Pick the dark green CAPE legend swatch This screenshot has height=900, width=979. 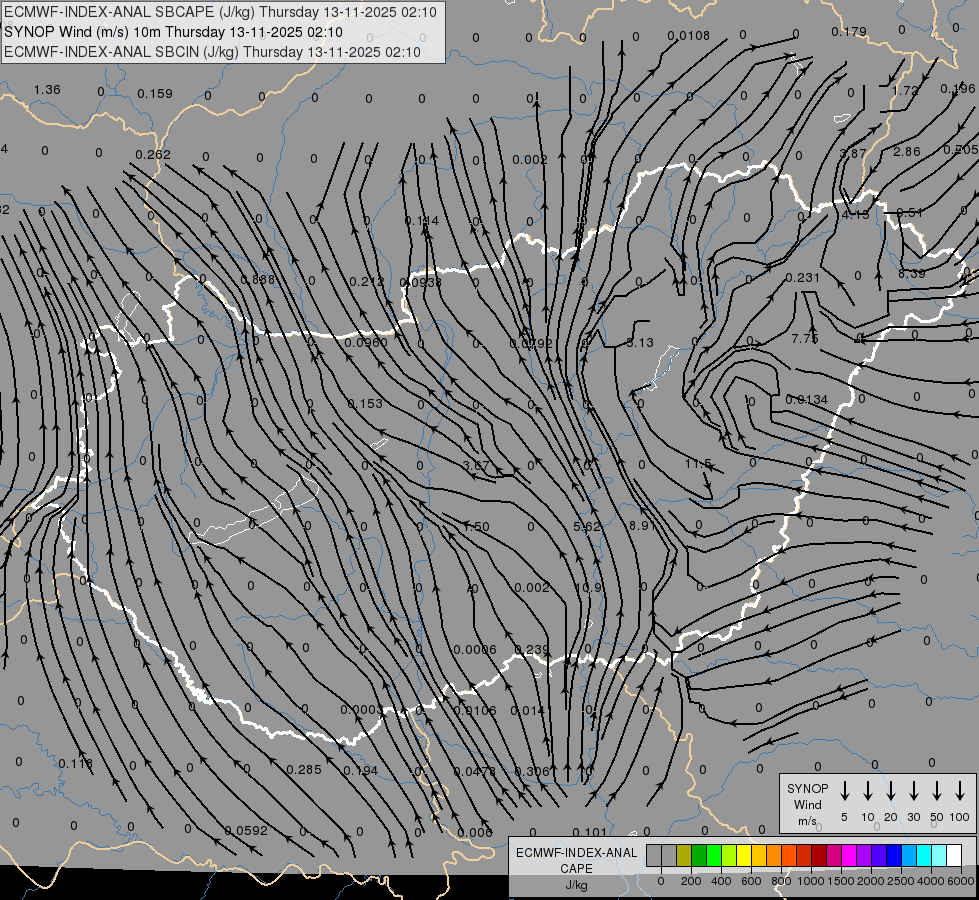(699, 855)
